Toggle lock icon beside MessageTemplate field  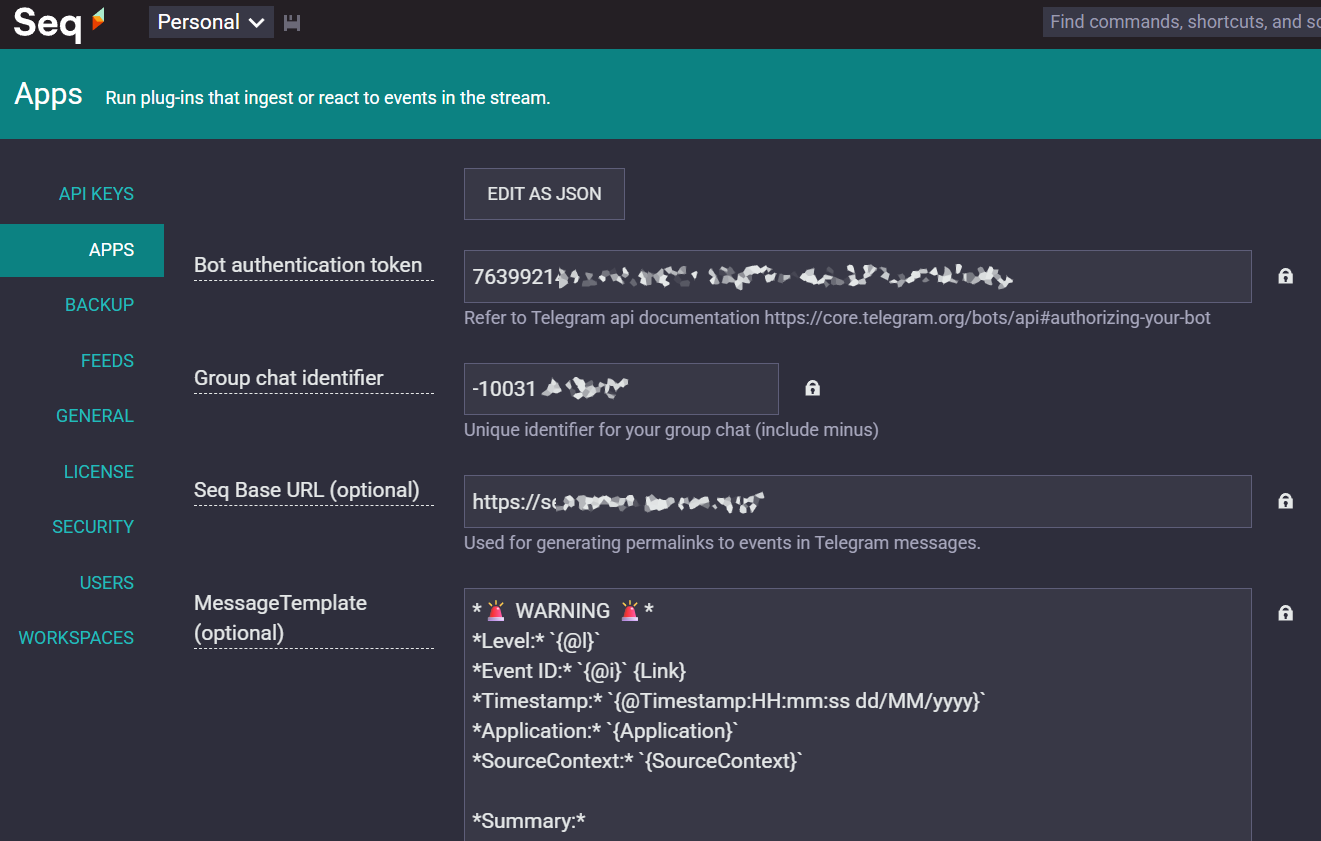pos(1286,613)
